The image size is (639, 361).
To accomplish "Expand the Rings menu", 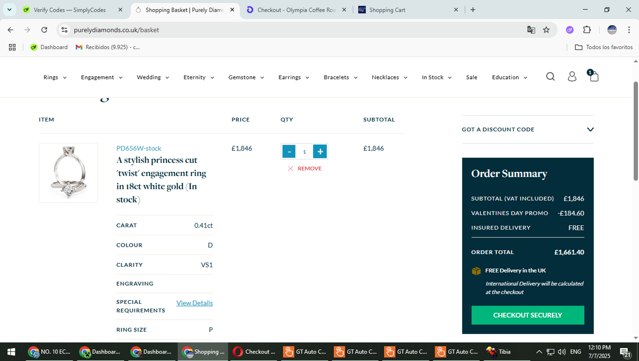I will click(55, 77).
